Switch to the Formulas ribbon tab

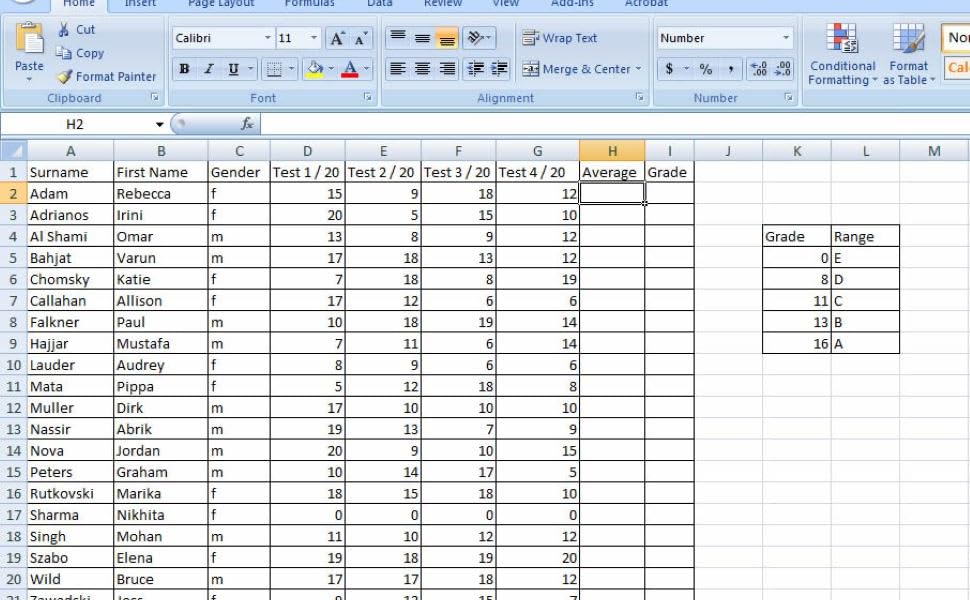pyautogui.click(x=309, y=5)
